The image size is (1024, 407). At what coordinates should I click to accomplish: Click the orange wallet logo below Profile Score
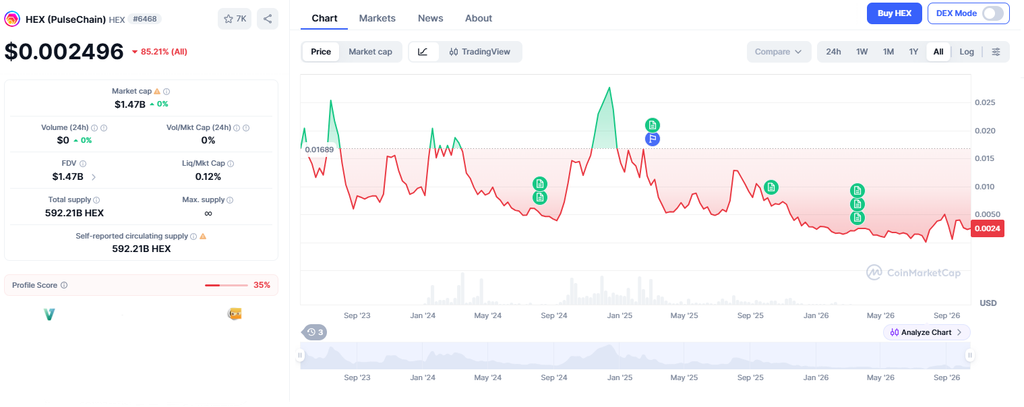[234, 314]
